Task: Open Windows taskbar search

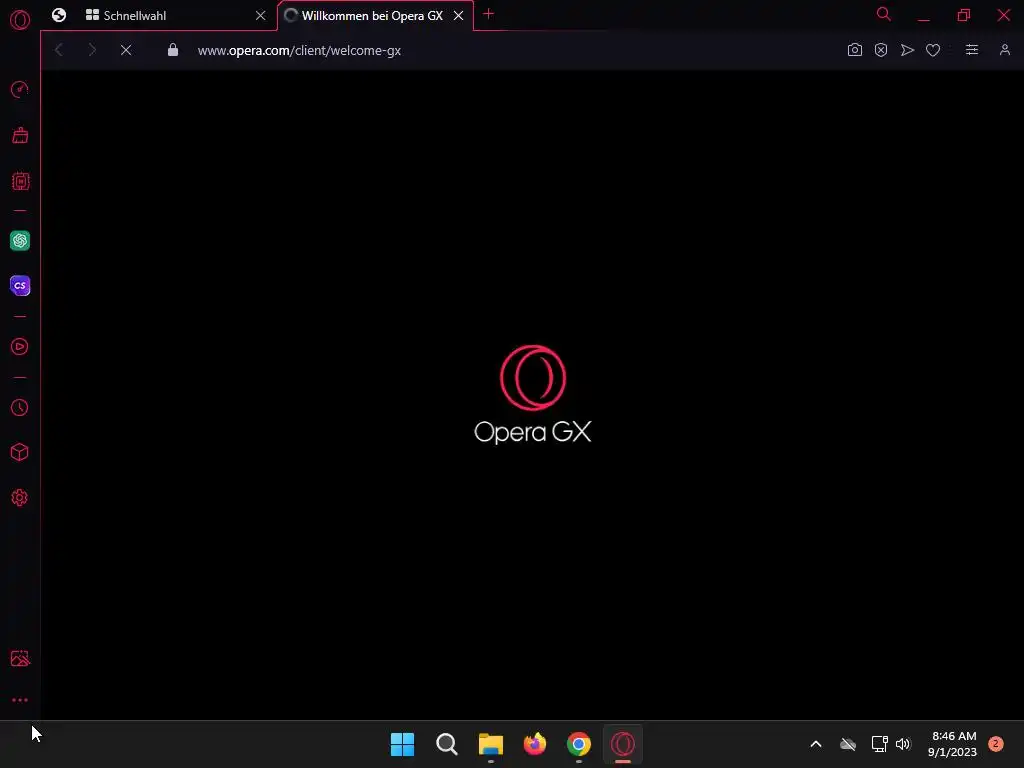Action: coord(447,744)
